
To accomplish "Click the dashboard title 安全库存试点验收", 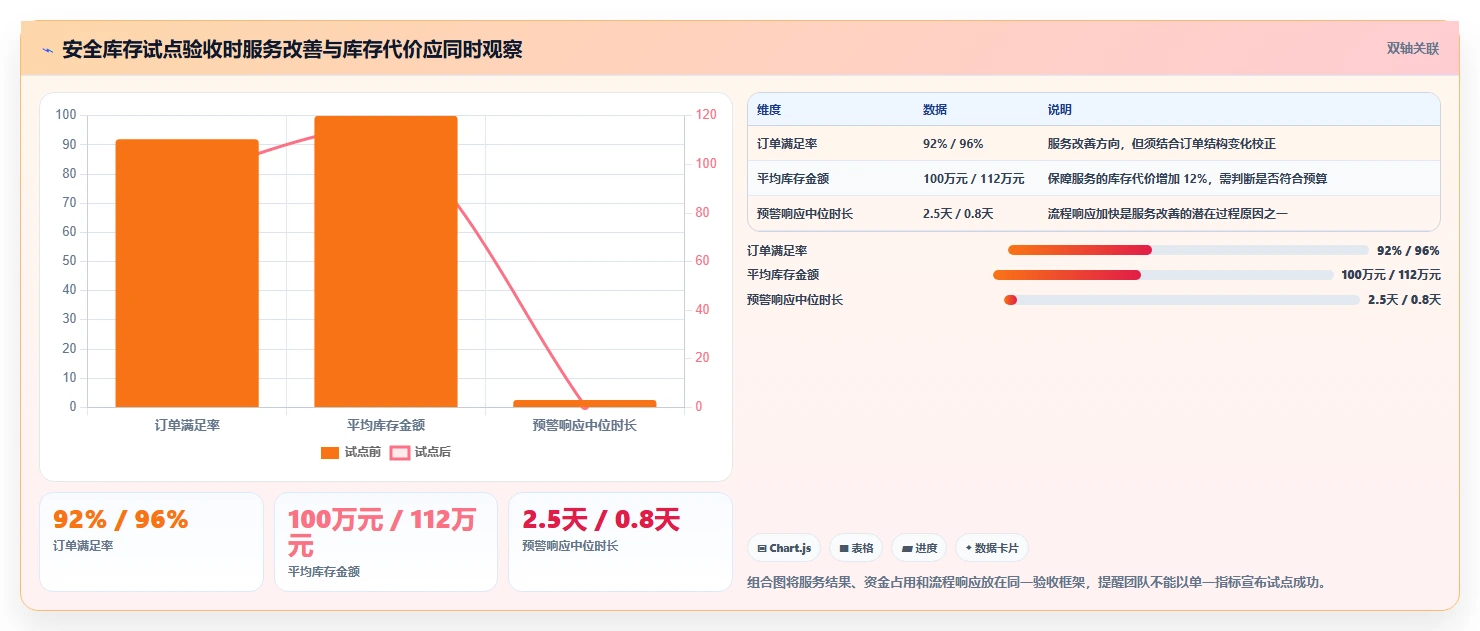I will coord(292,50).
